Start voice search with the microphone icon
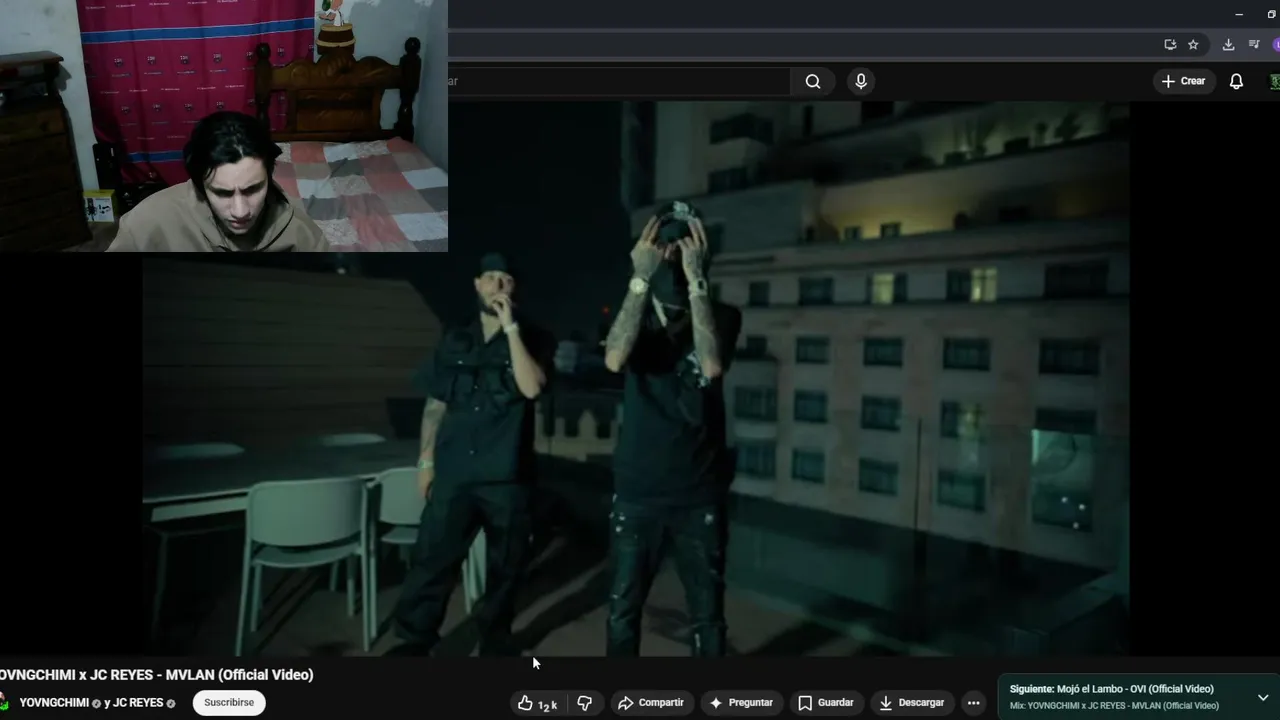 coord(861,82)
